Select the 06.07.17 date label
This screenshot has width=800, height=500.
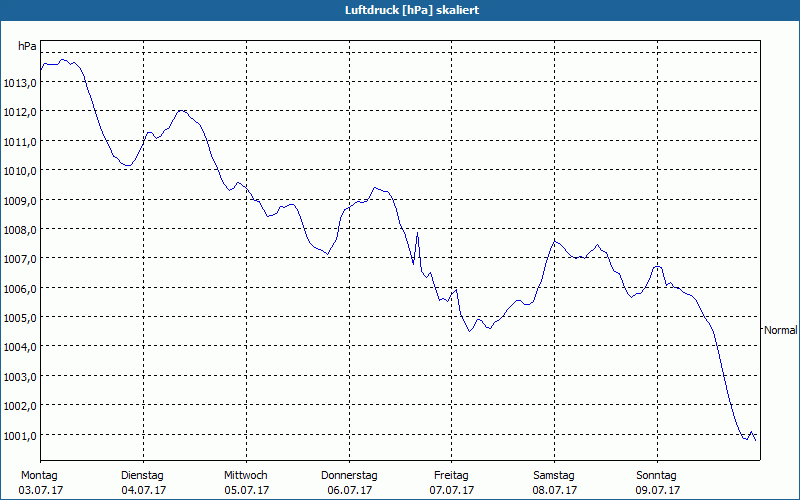[349, 490]
